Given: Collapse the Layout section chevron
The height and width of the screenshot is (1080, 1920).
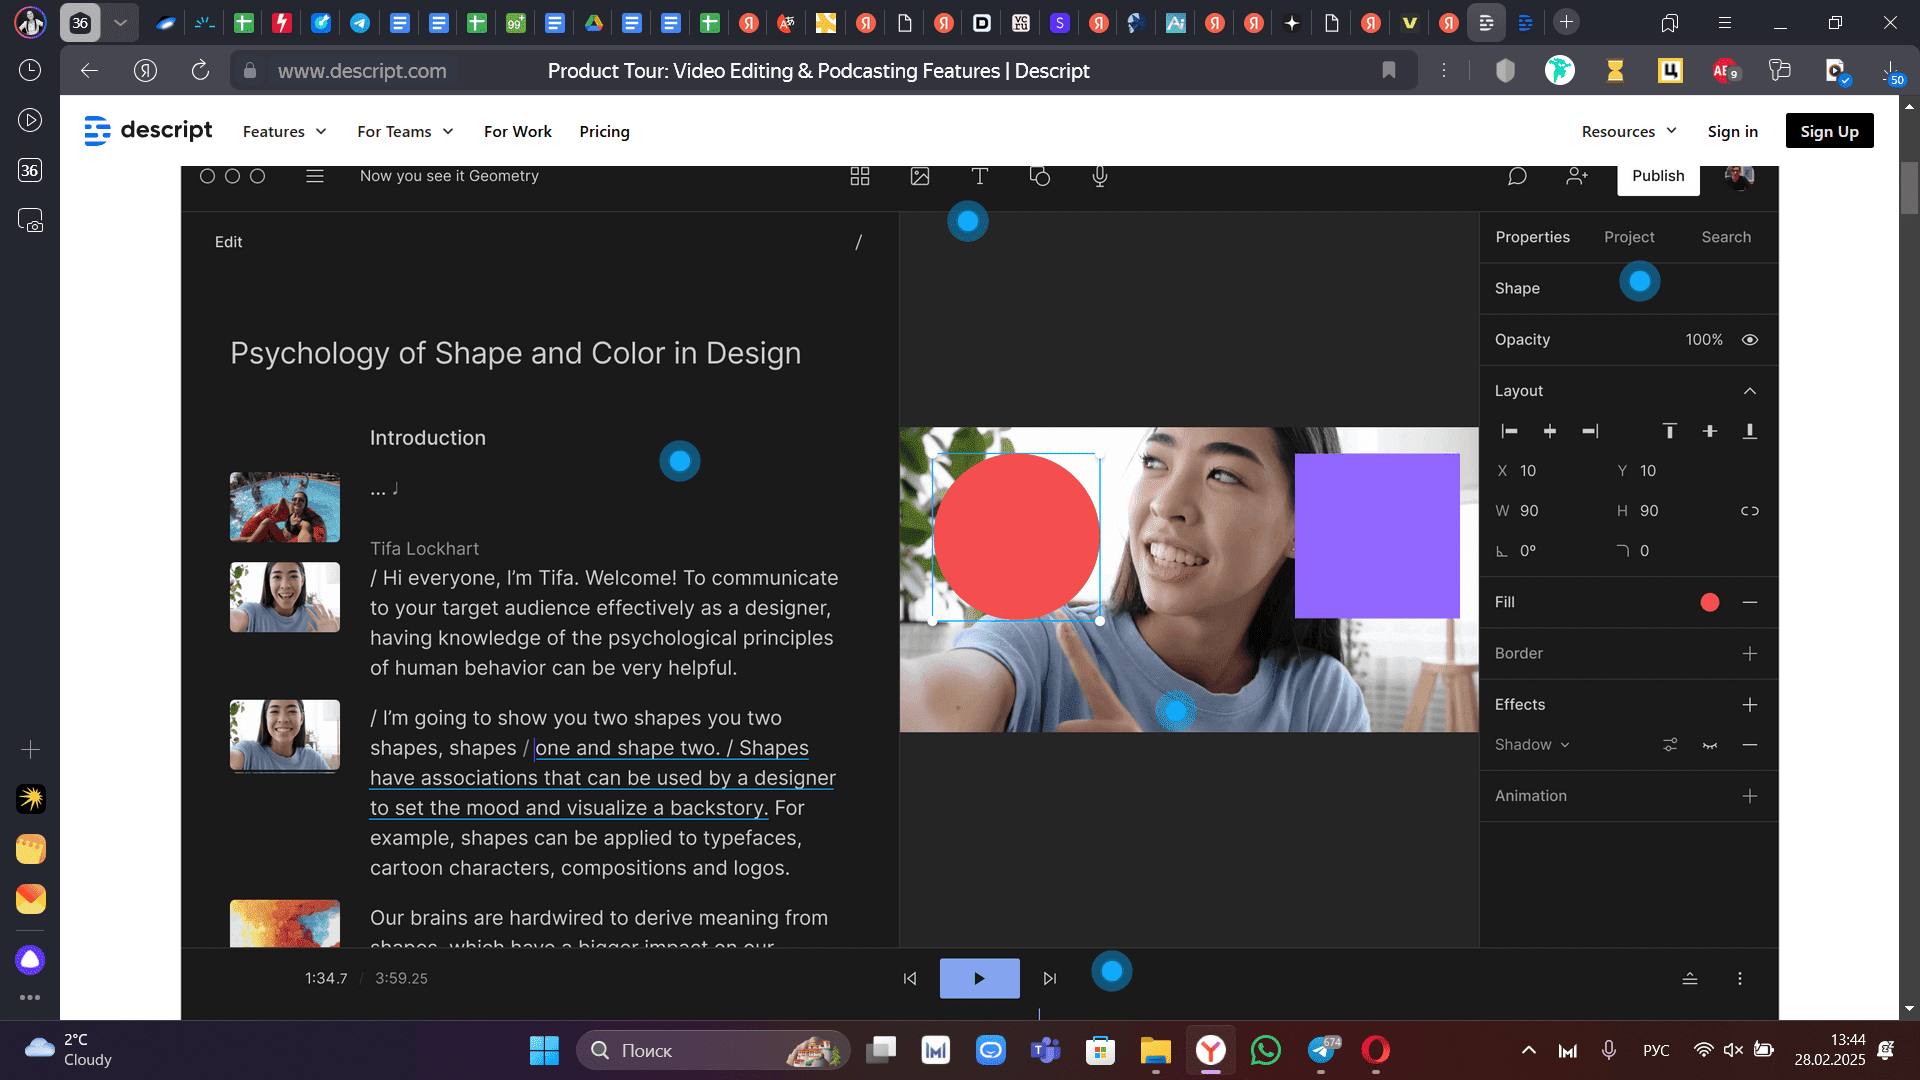Looking at the screenshot, I should pos(1749,391).
